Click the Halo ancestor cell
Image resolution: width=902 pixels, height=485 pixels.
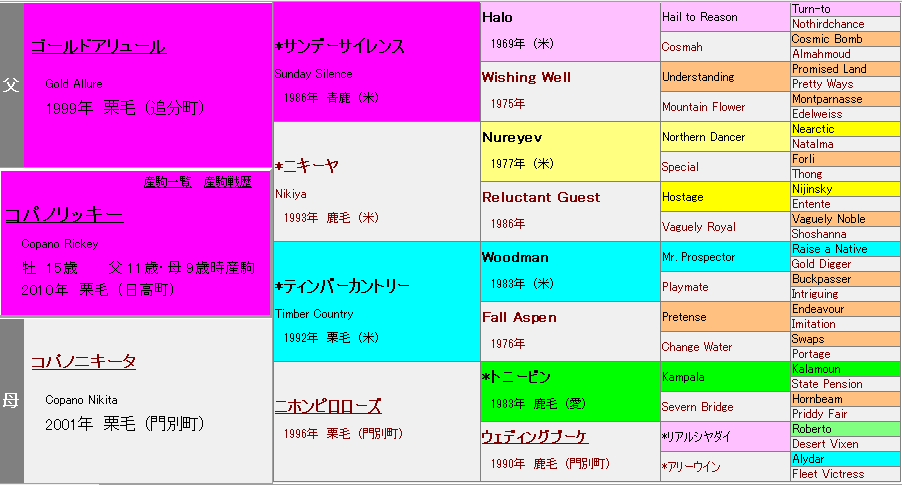tap(497, 17)
